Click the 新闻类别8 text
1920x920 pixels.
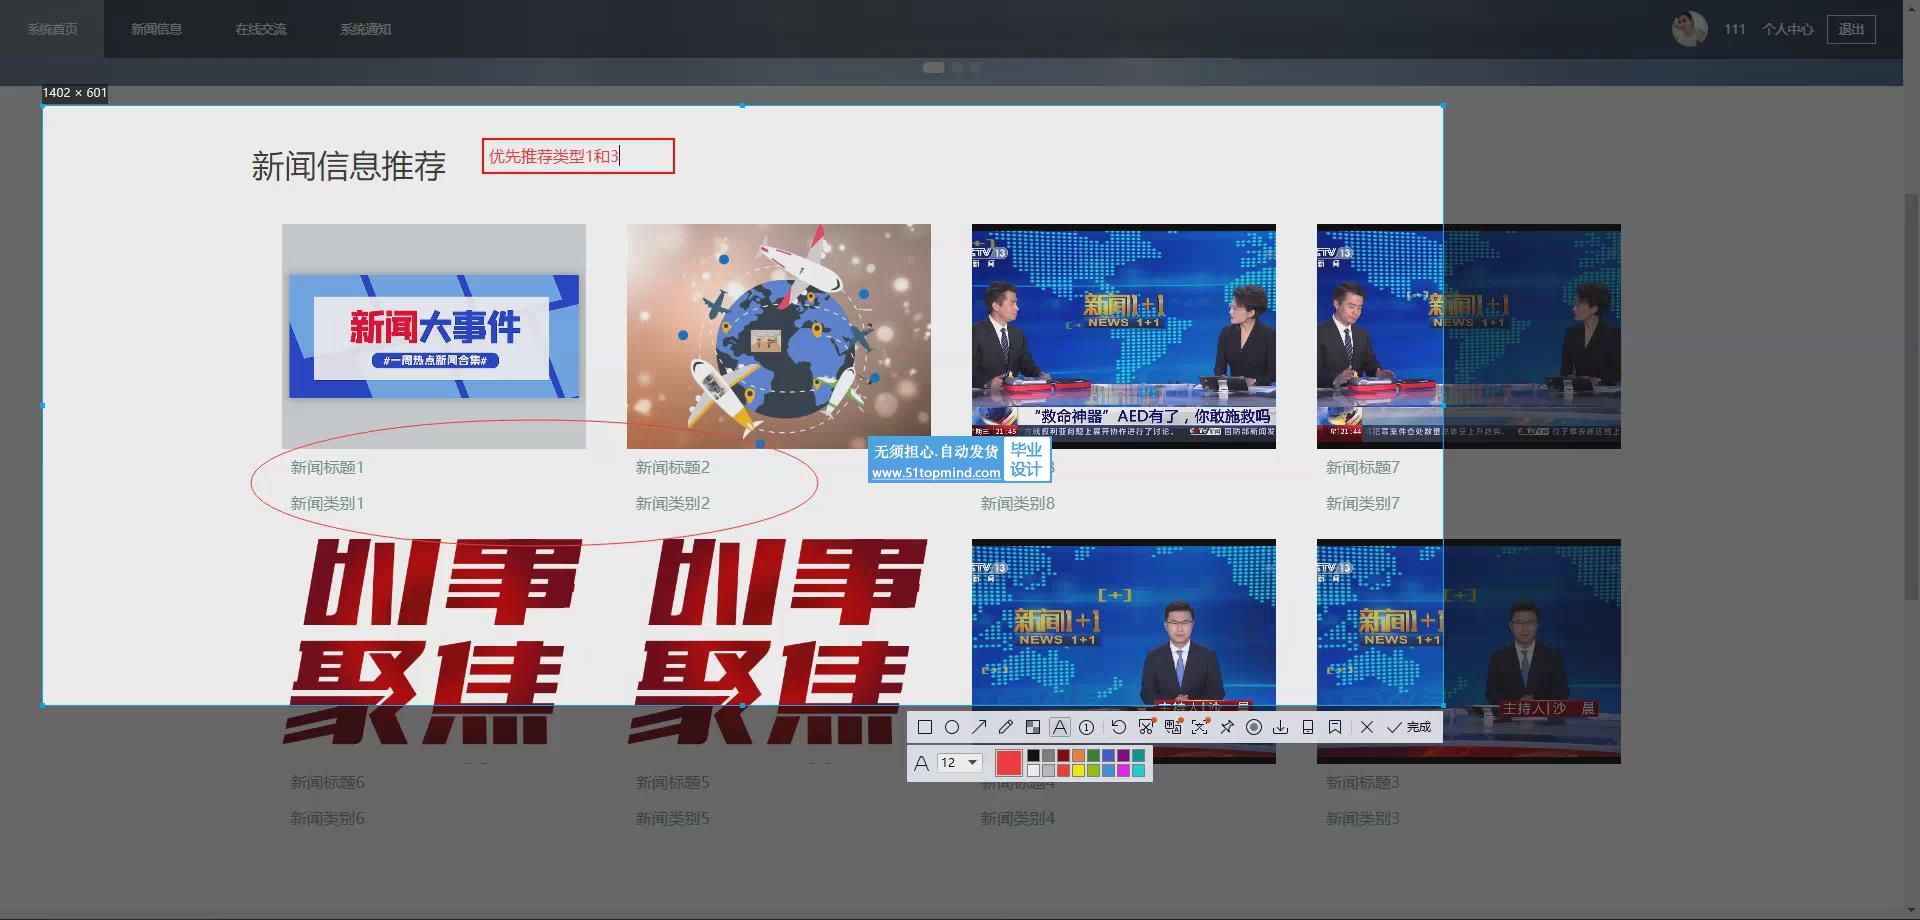[1017, 503]
